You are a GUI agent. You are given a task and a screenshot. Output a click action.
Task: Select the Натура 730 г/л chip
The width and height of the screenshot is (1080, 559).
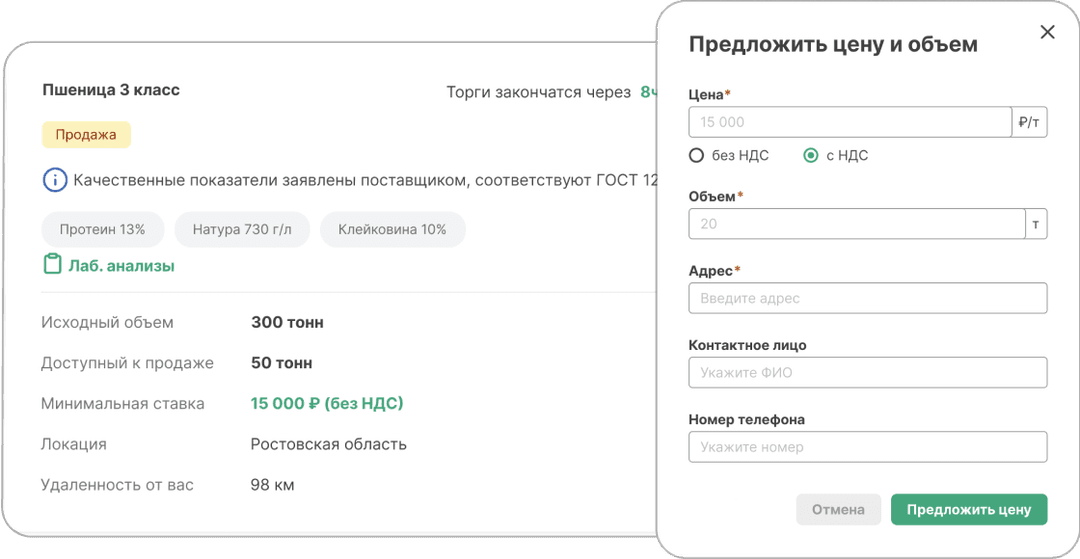tap(242, 230)
